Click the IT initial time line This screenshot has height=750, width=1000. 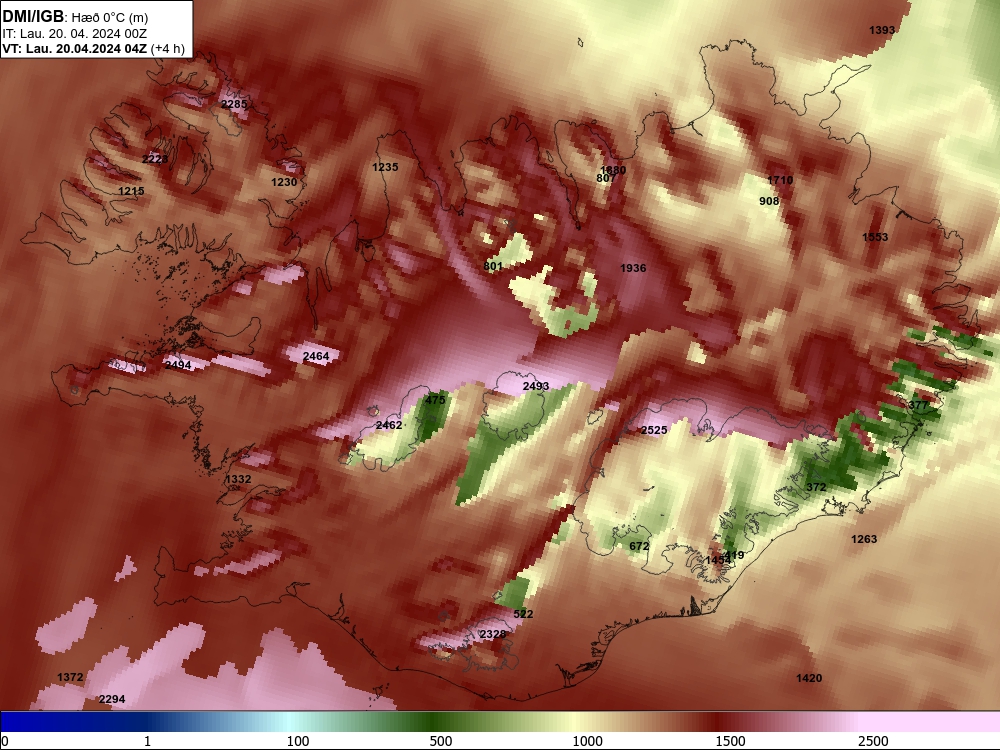click(x=75, y=34)
